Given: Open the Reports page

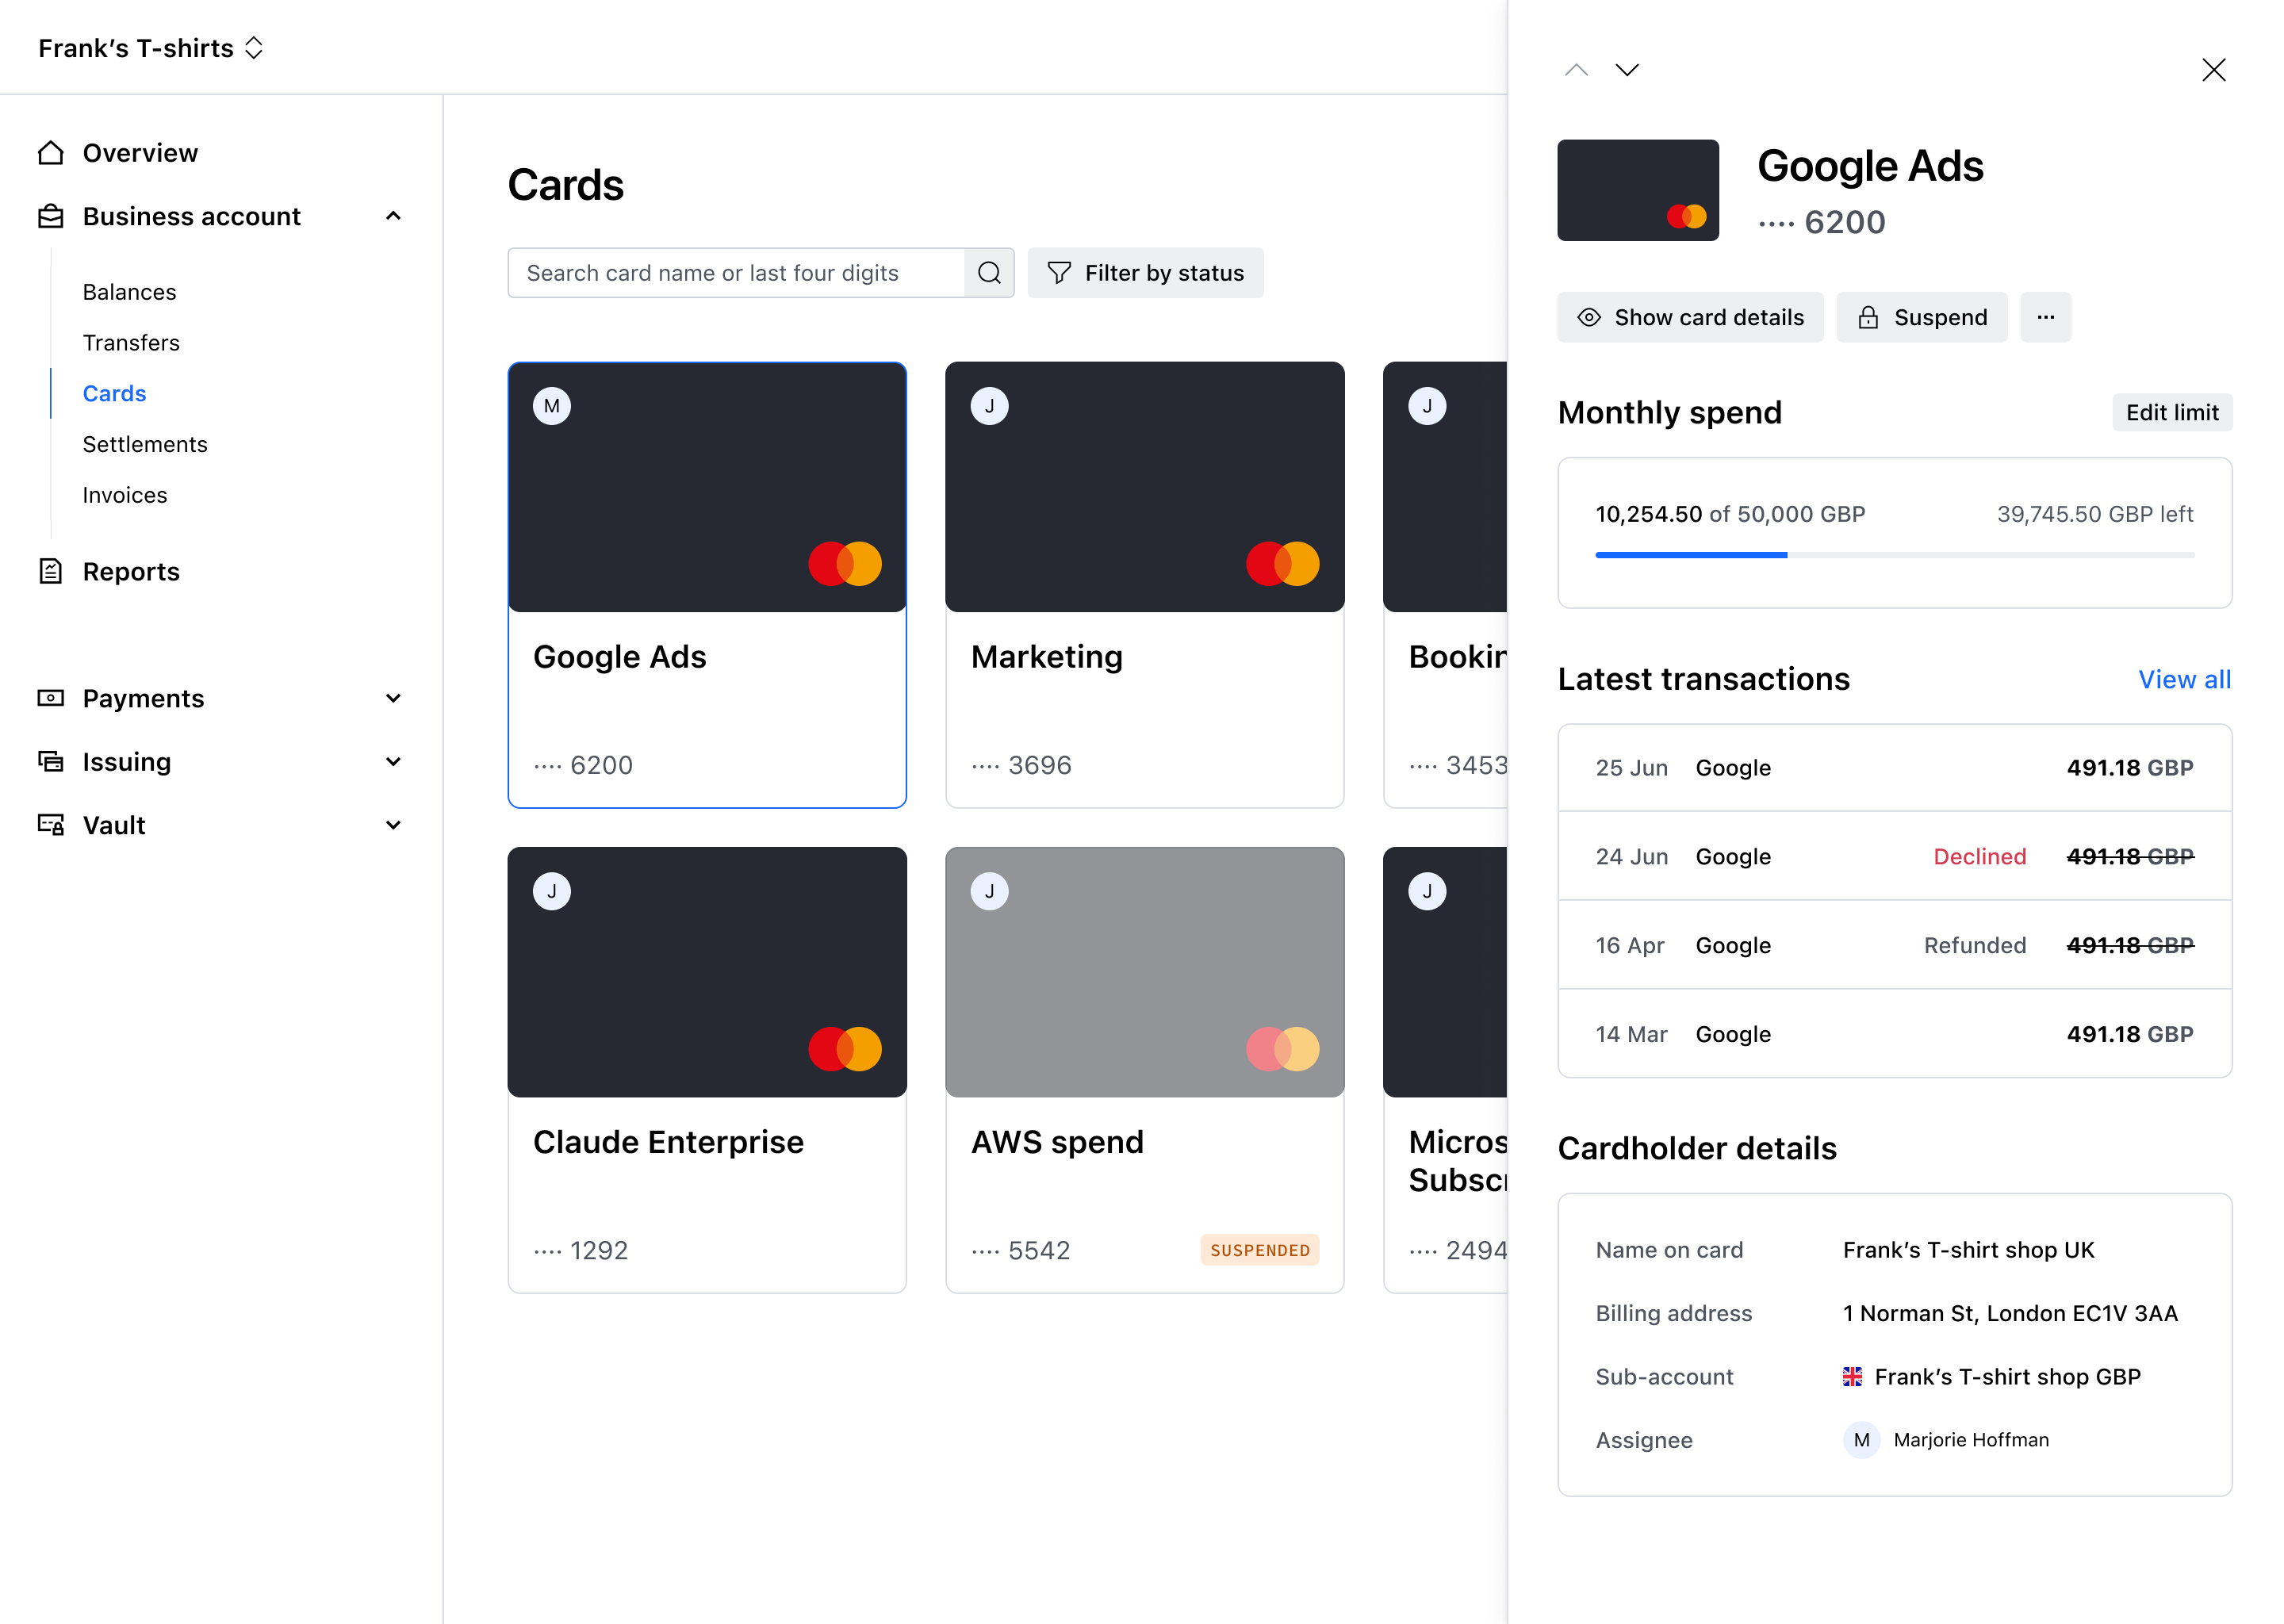Looking at the screenshot, I should click(x=131, y=571).
